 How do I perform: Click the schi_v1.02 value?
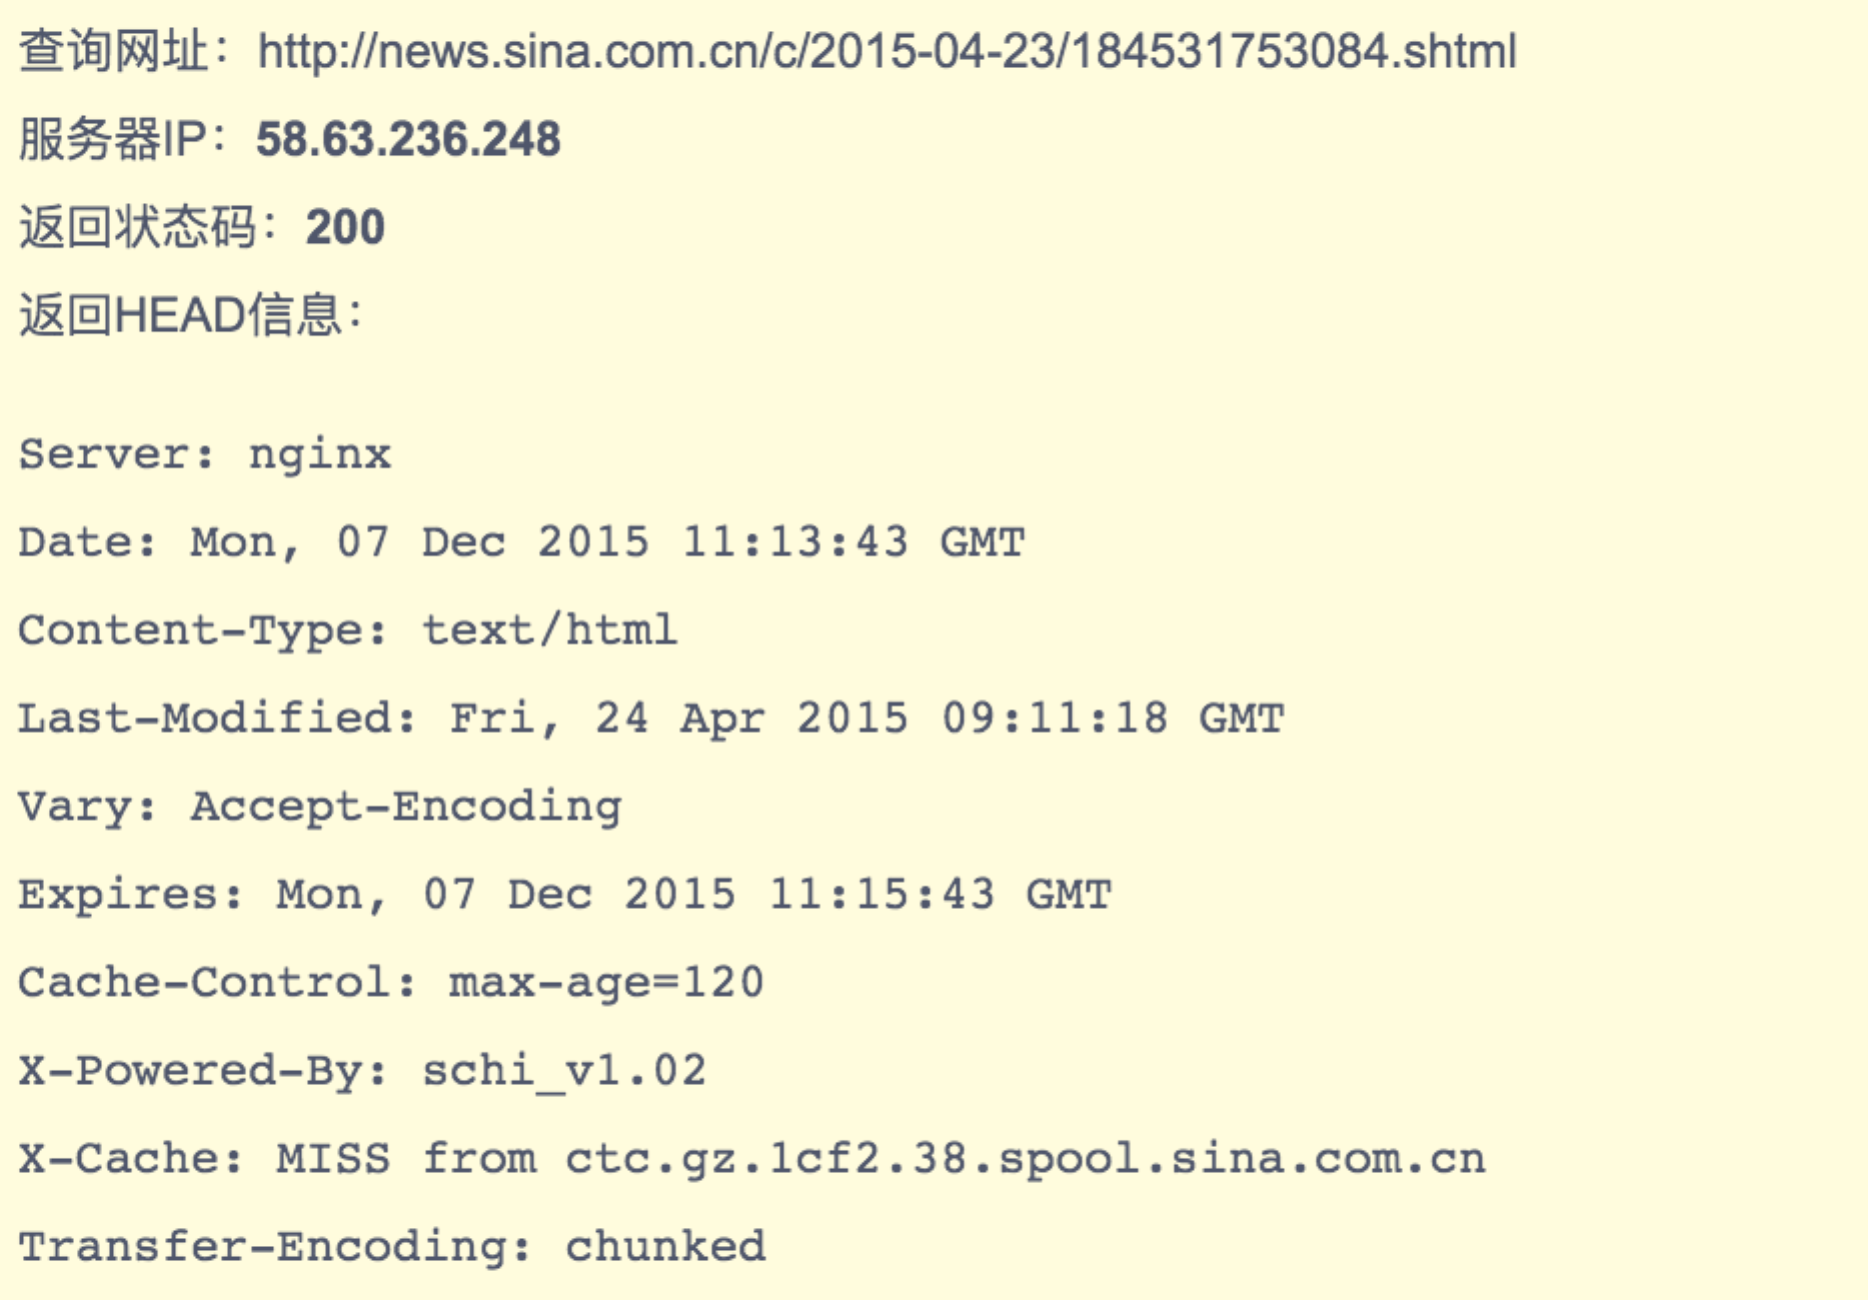click(564, 1071)
